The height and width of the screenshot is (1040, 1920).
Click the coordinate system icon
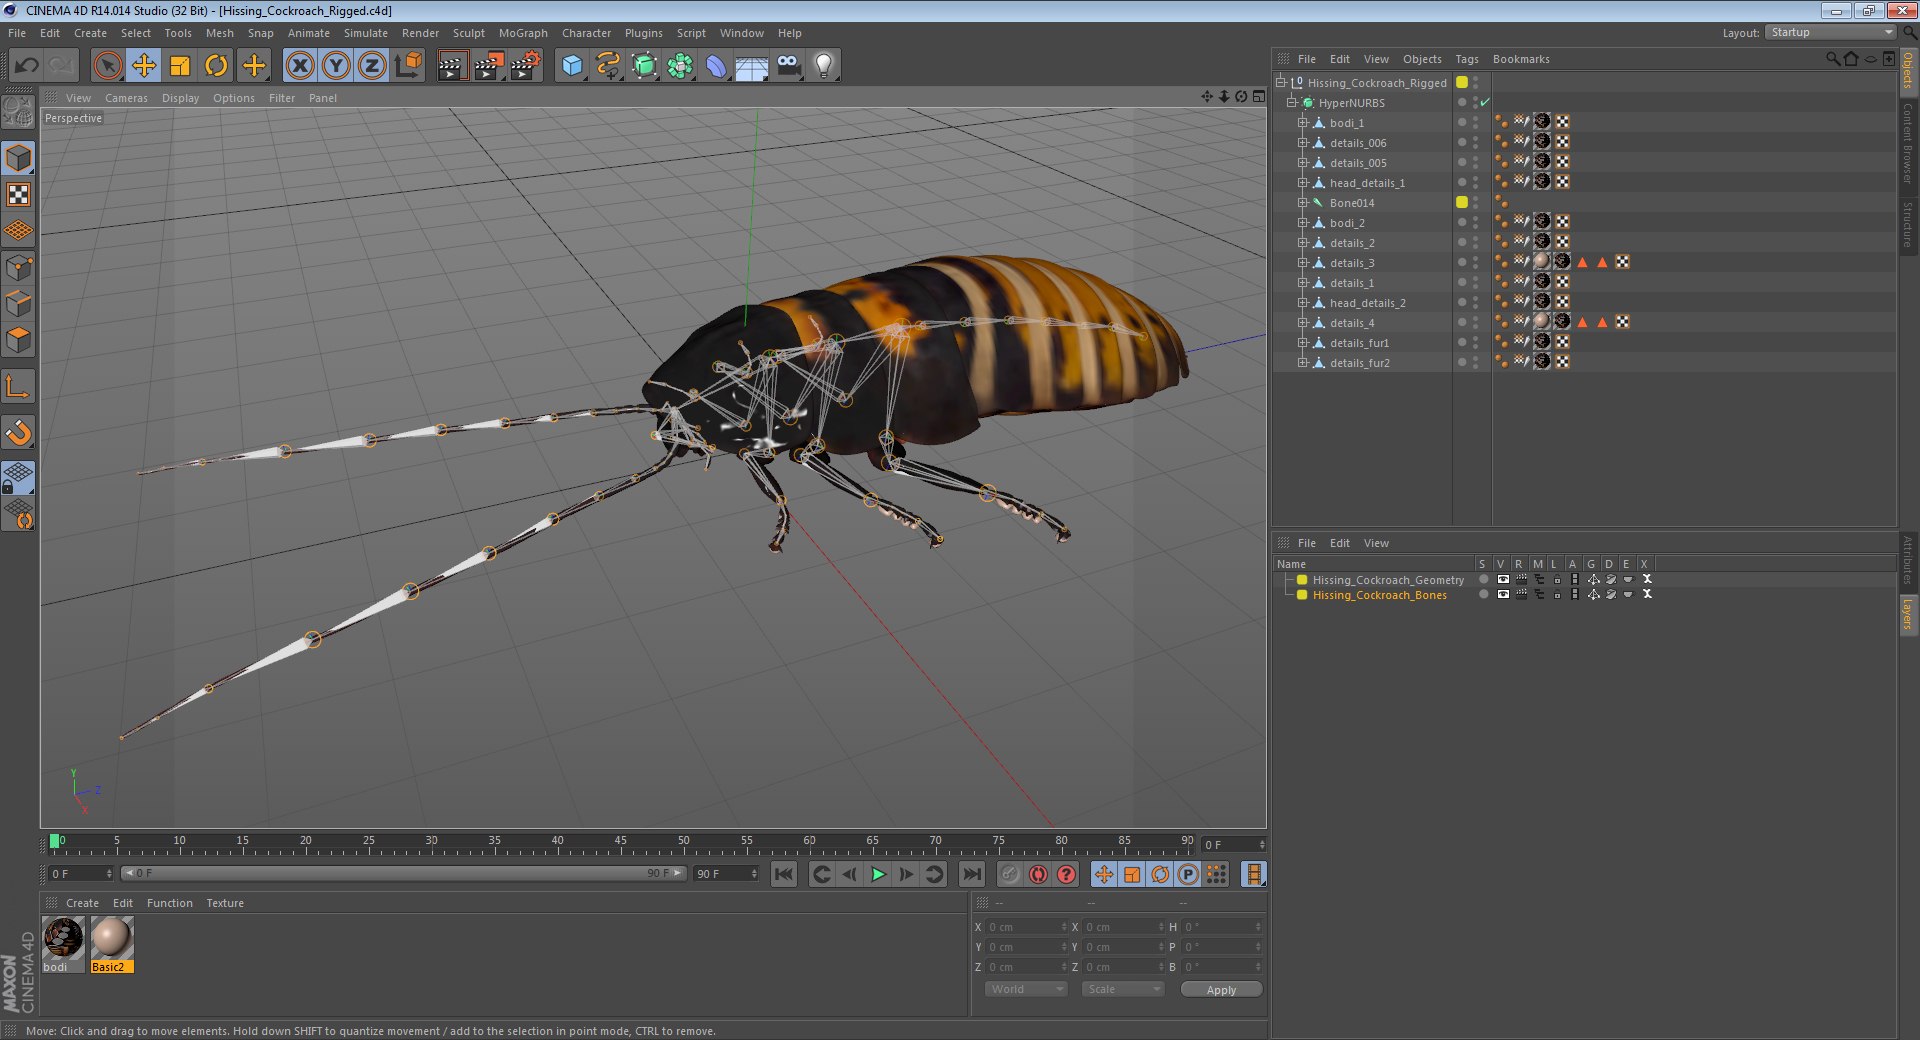point(408,66)
